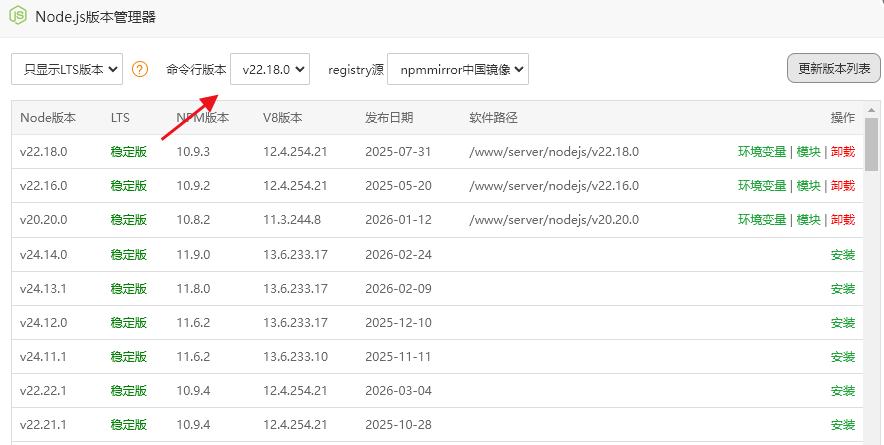Screen dimensions: 884x445
Task: Click the 更新版本列表 button
Action: [x=833, y=69]
